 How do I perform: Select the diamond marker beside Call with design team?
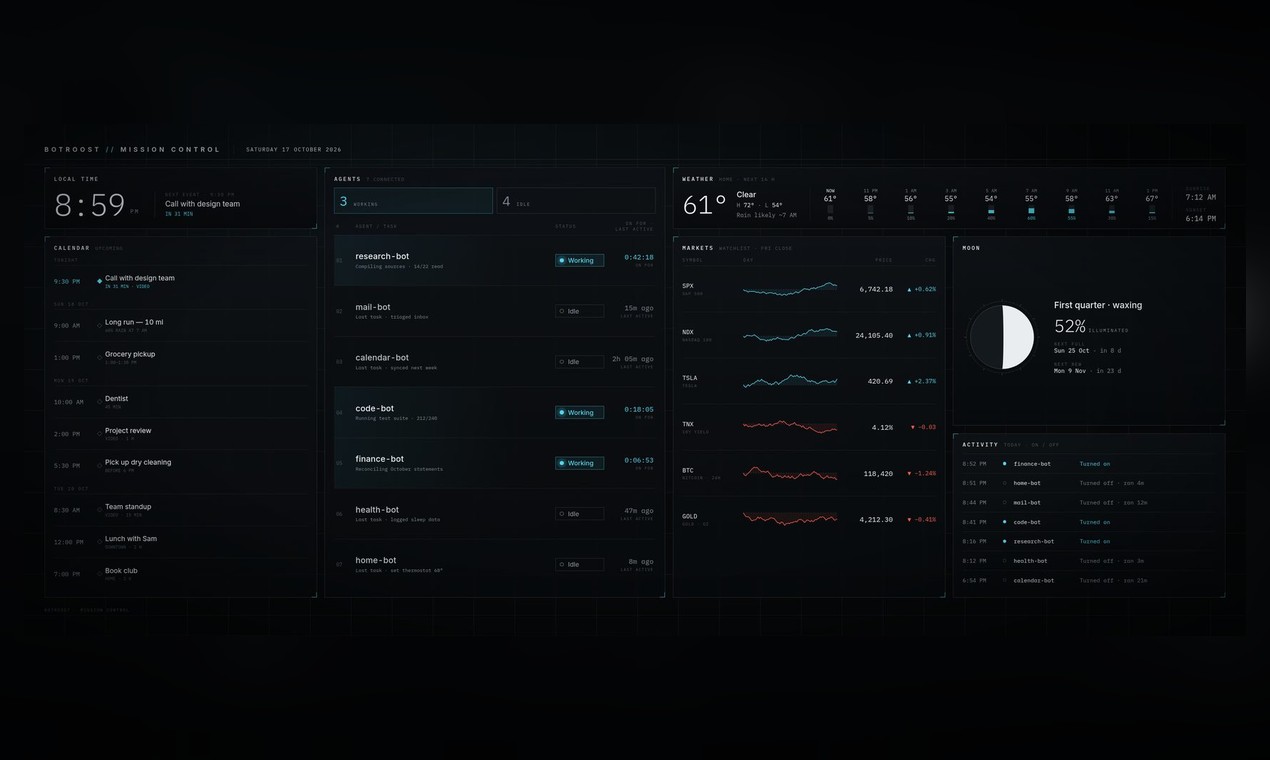(x=99, y=281)
